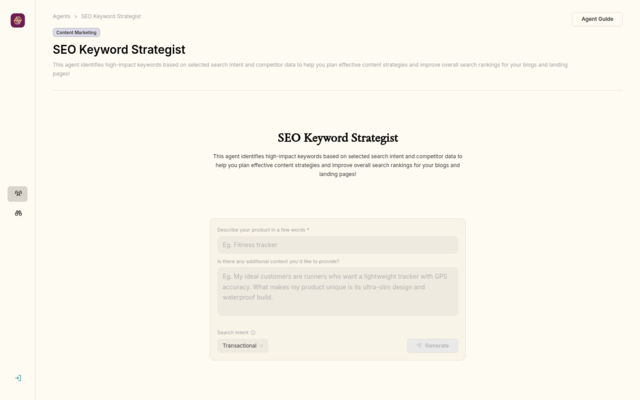
Task: Click the large SEO Keyword Strategist page title
Action: point(119,50)
